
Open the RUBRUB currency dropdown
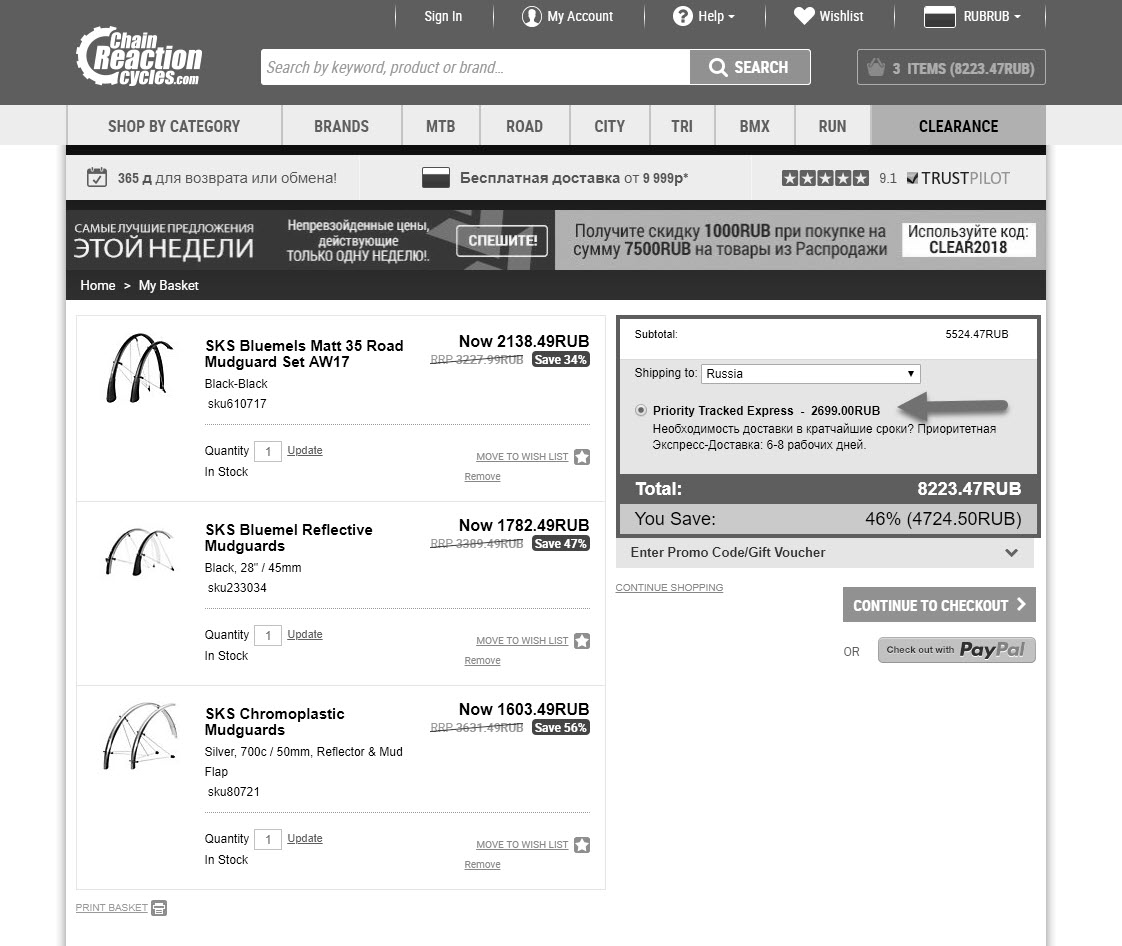point(992,16)
